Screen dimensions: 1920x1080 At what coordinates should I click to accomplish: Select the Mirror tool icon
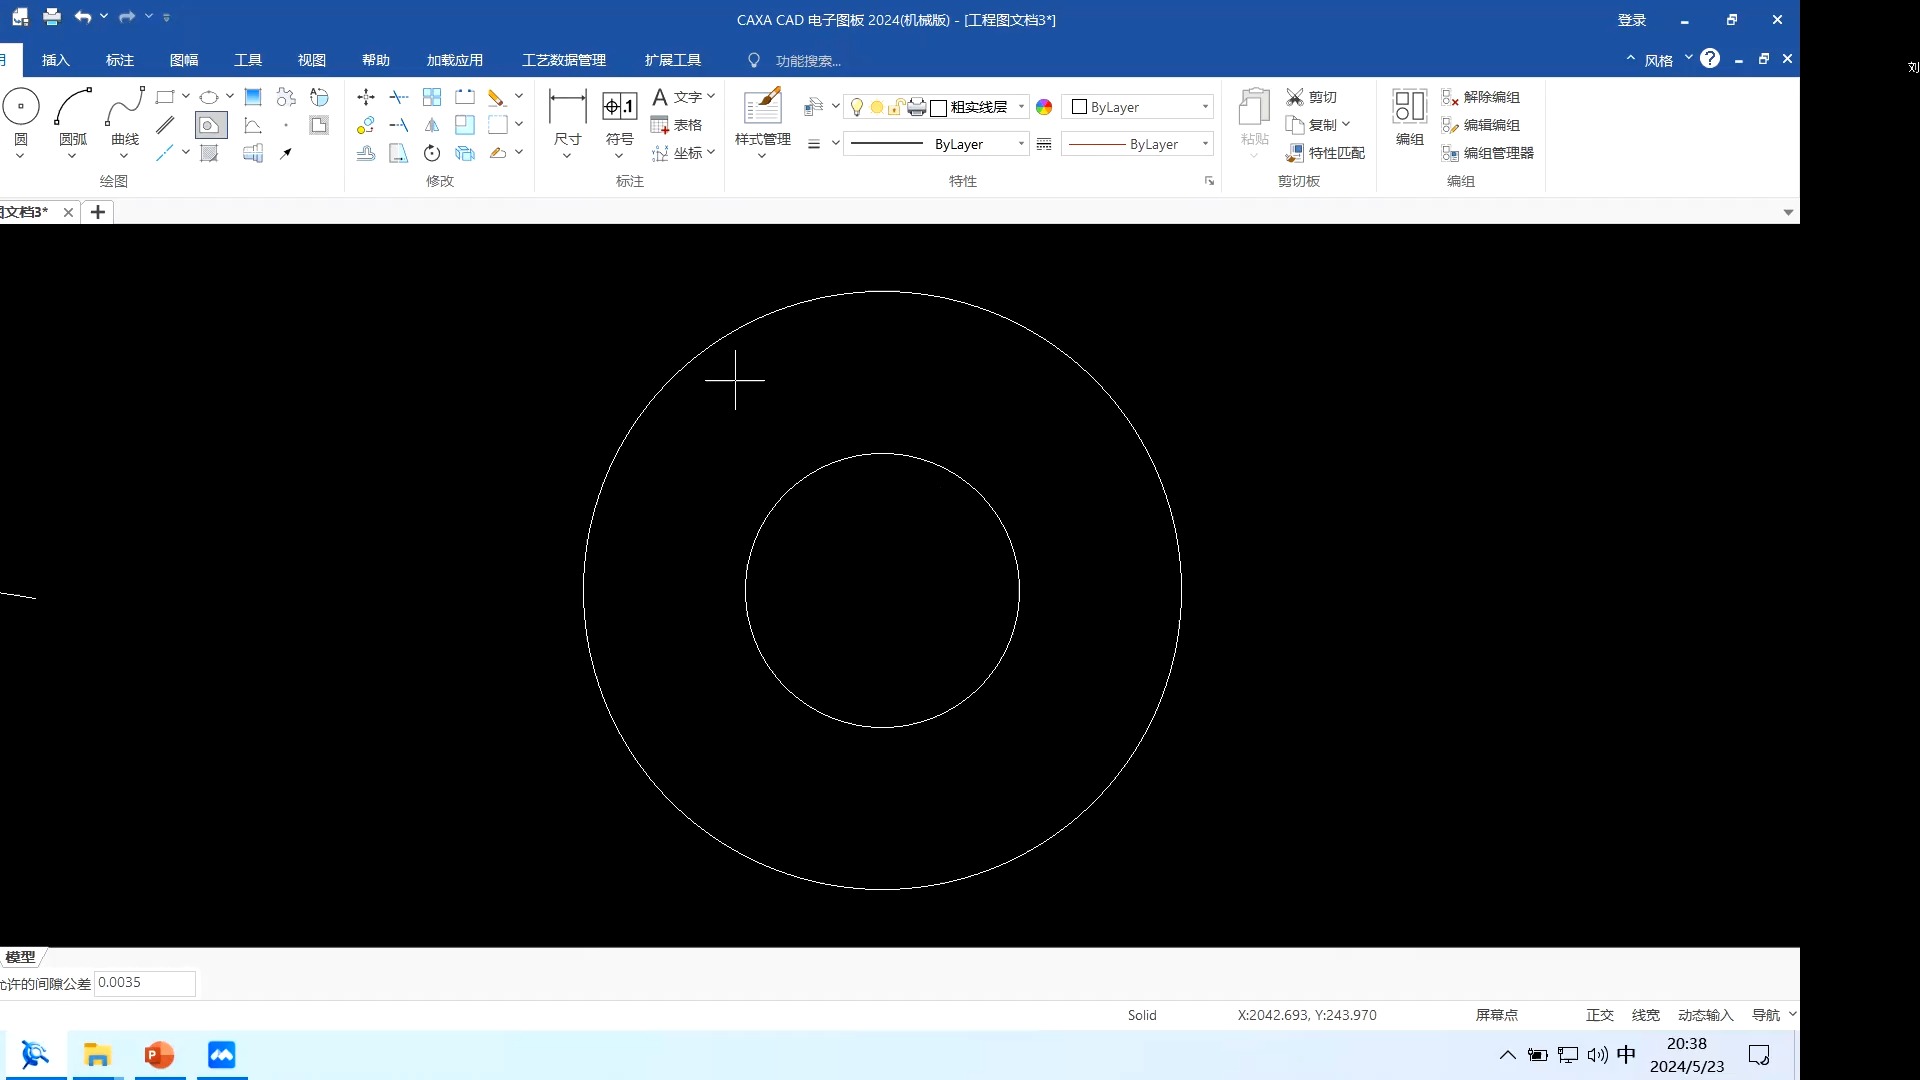tap(432, 125)
